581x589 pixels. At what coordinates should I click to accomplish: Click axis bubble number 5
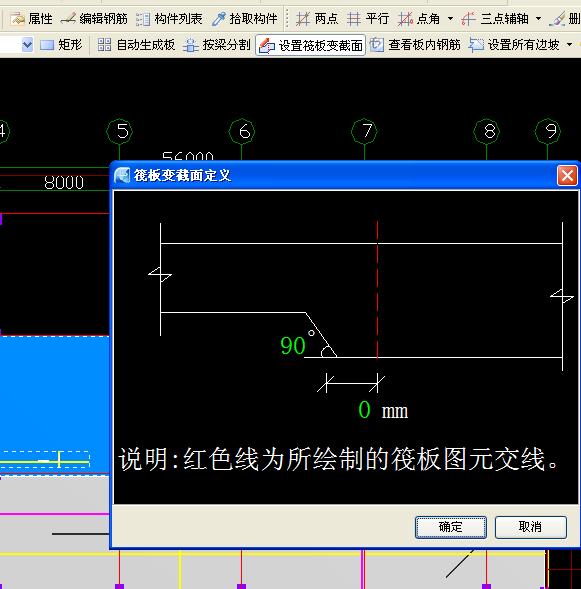pos(120,131)
